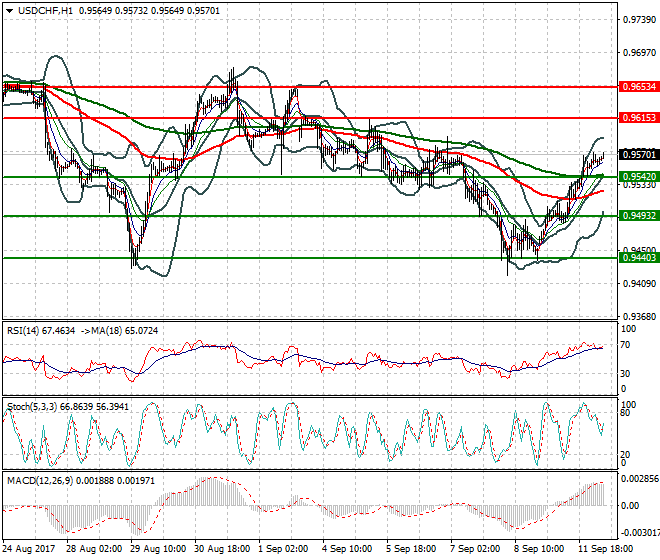This screenshot has width=660, height=560.
Task: Click the 0.93680 price scale value
Action: [x=639, y=316]
